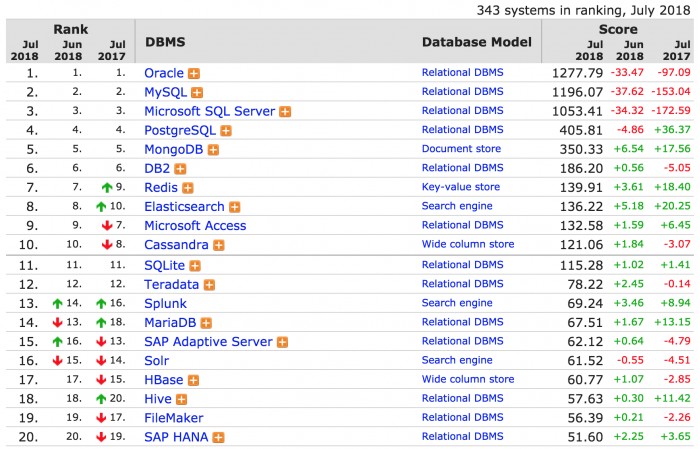
Task: Click the plus icon next to PostgreSQL
Action: pos(226,131)
